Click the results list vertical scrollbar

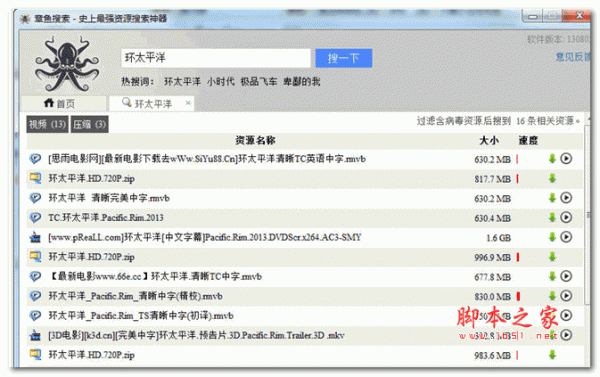click(589, 214)
